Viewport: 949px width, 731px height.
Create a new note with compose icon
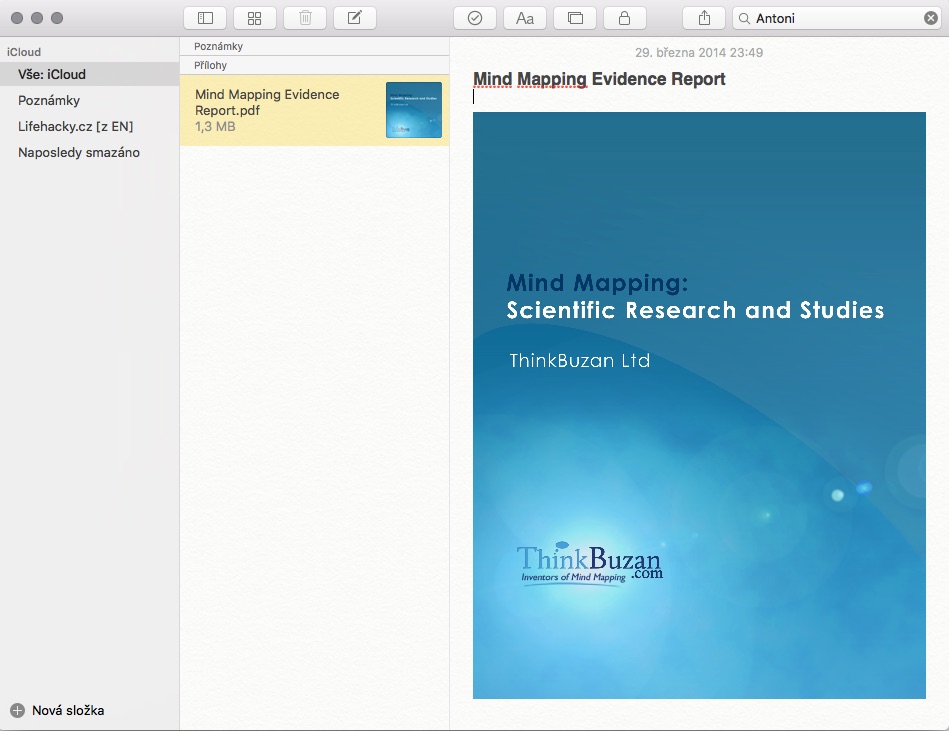click(x=355, y=18)
